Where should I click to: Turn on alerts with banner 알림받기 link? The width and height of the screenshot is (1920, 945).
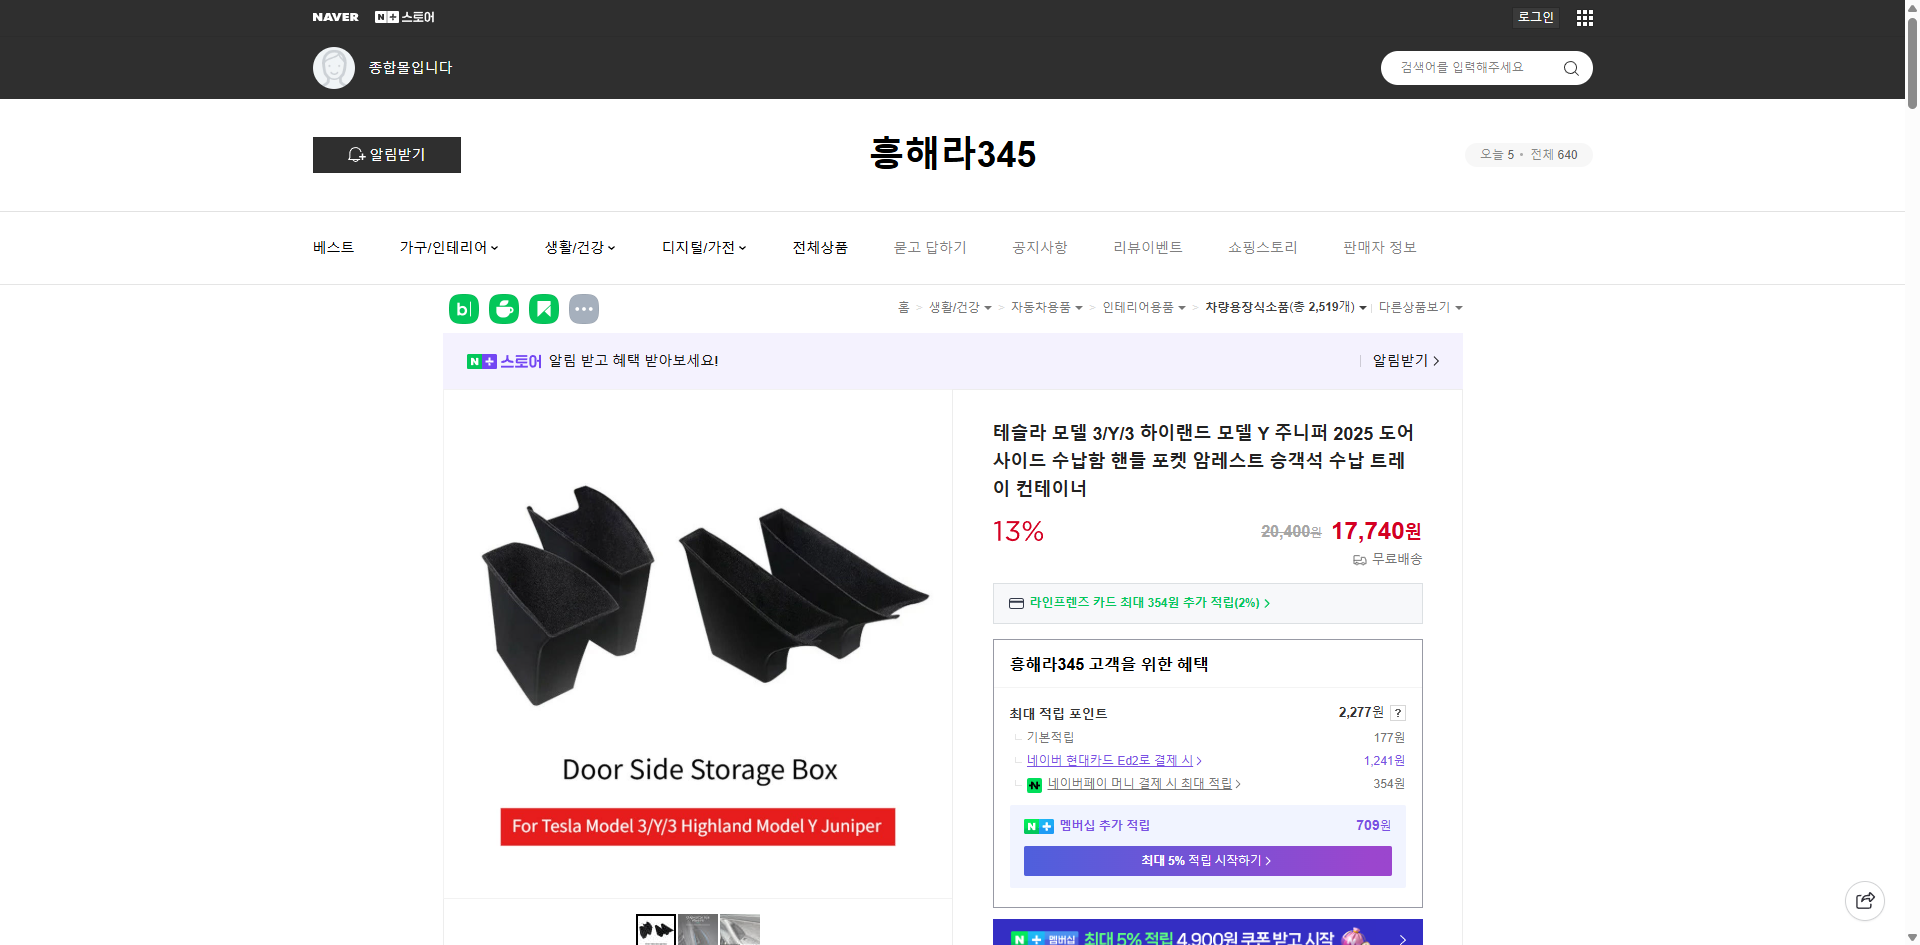coord(1399,361)
